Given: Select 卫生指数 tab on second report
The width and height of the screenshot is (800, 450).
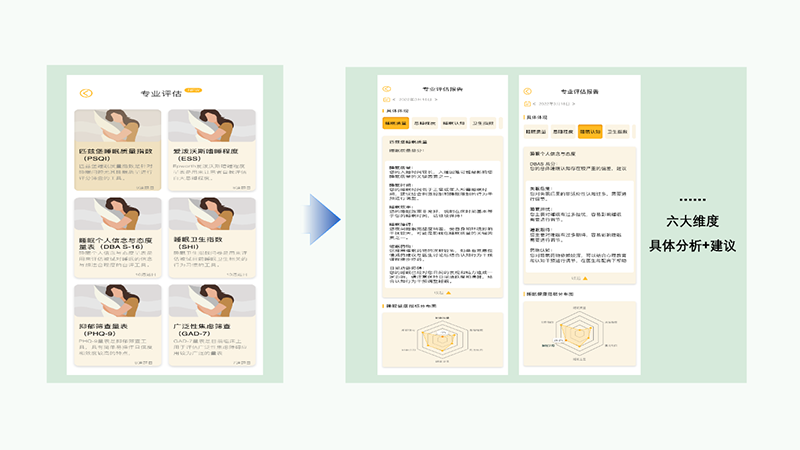Looking at the screenshot, I should point(617,132).
